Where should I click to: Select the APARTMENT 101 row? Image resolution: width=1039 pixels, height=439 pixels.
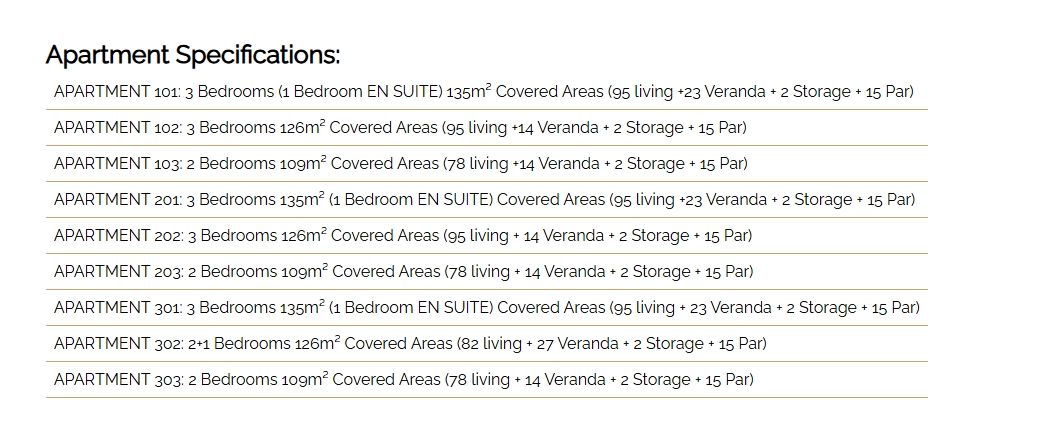[483, 92]
